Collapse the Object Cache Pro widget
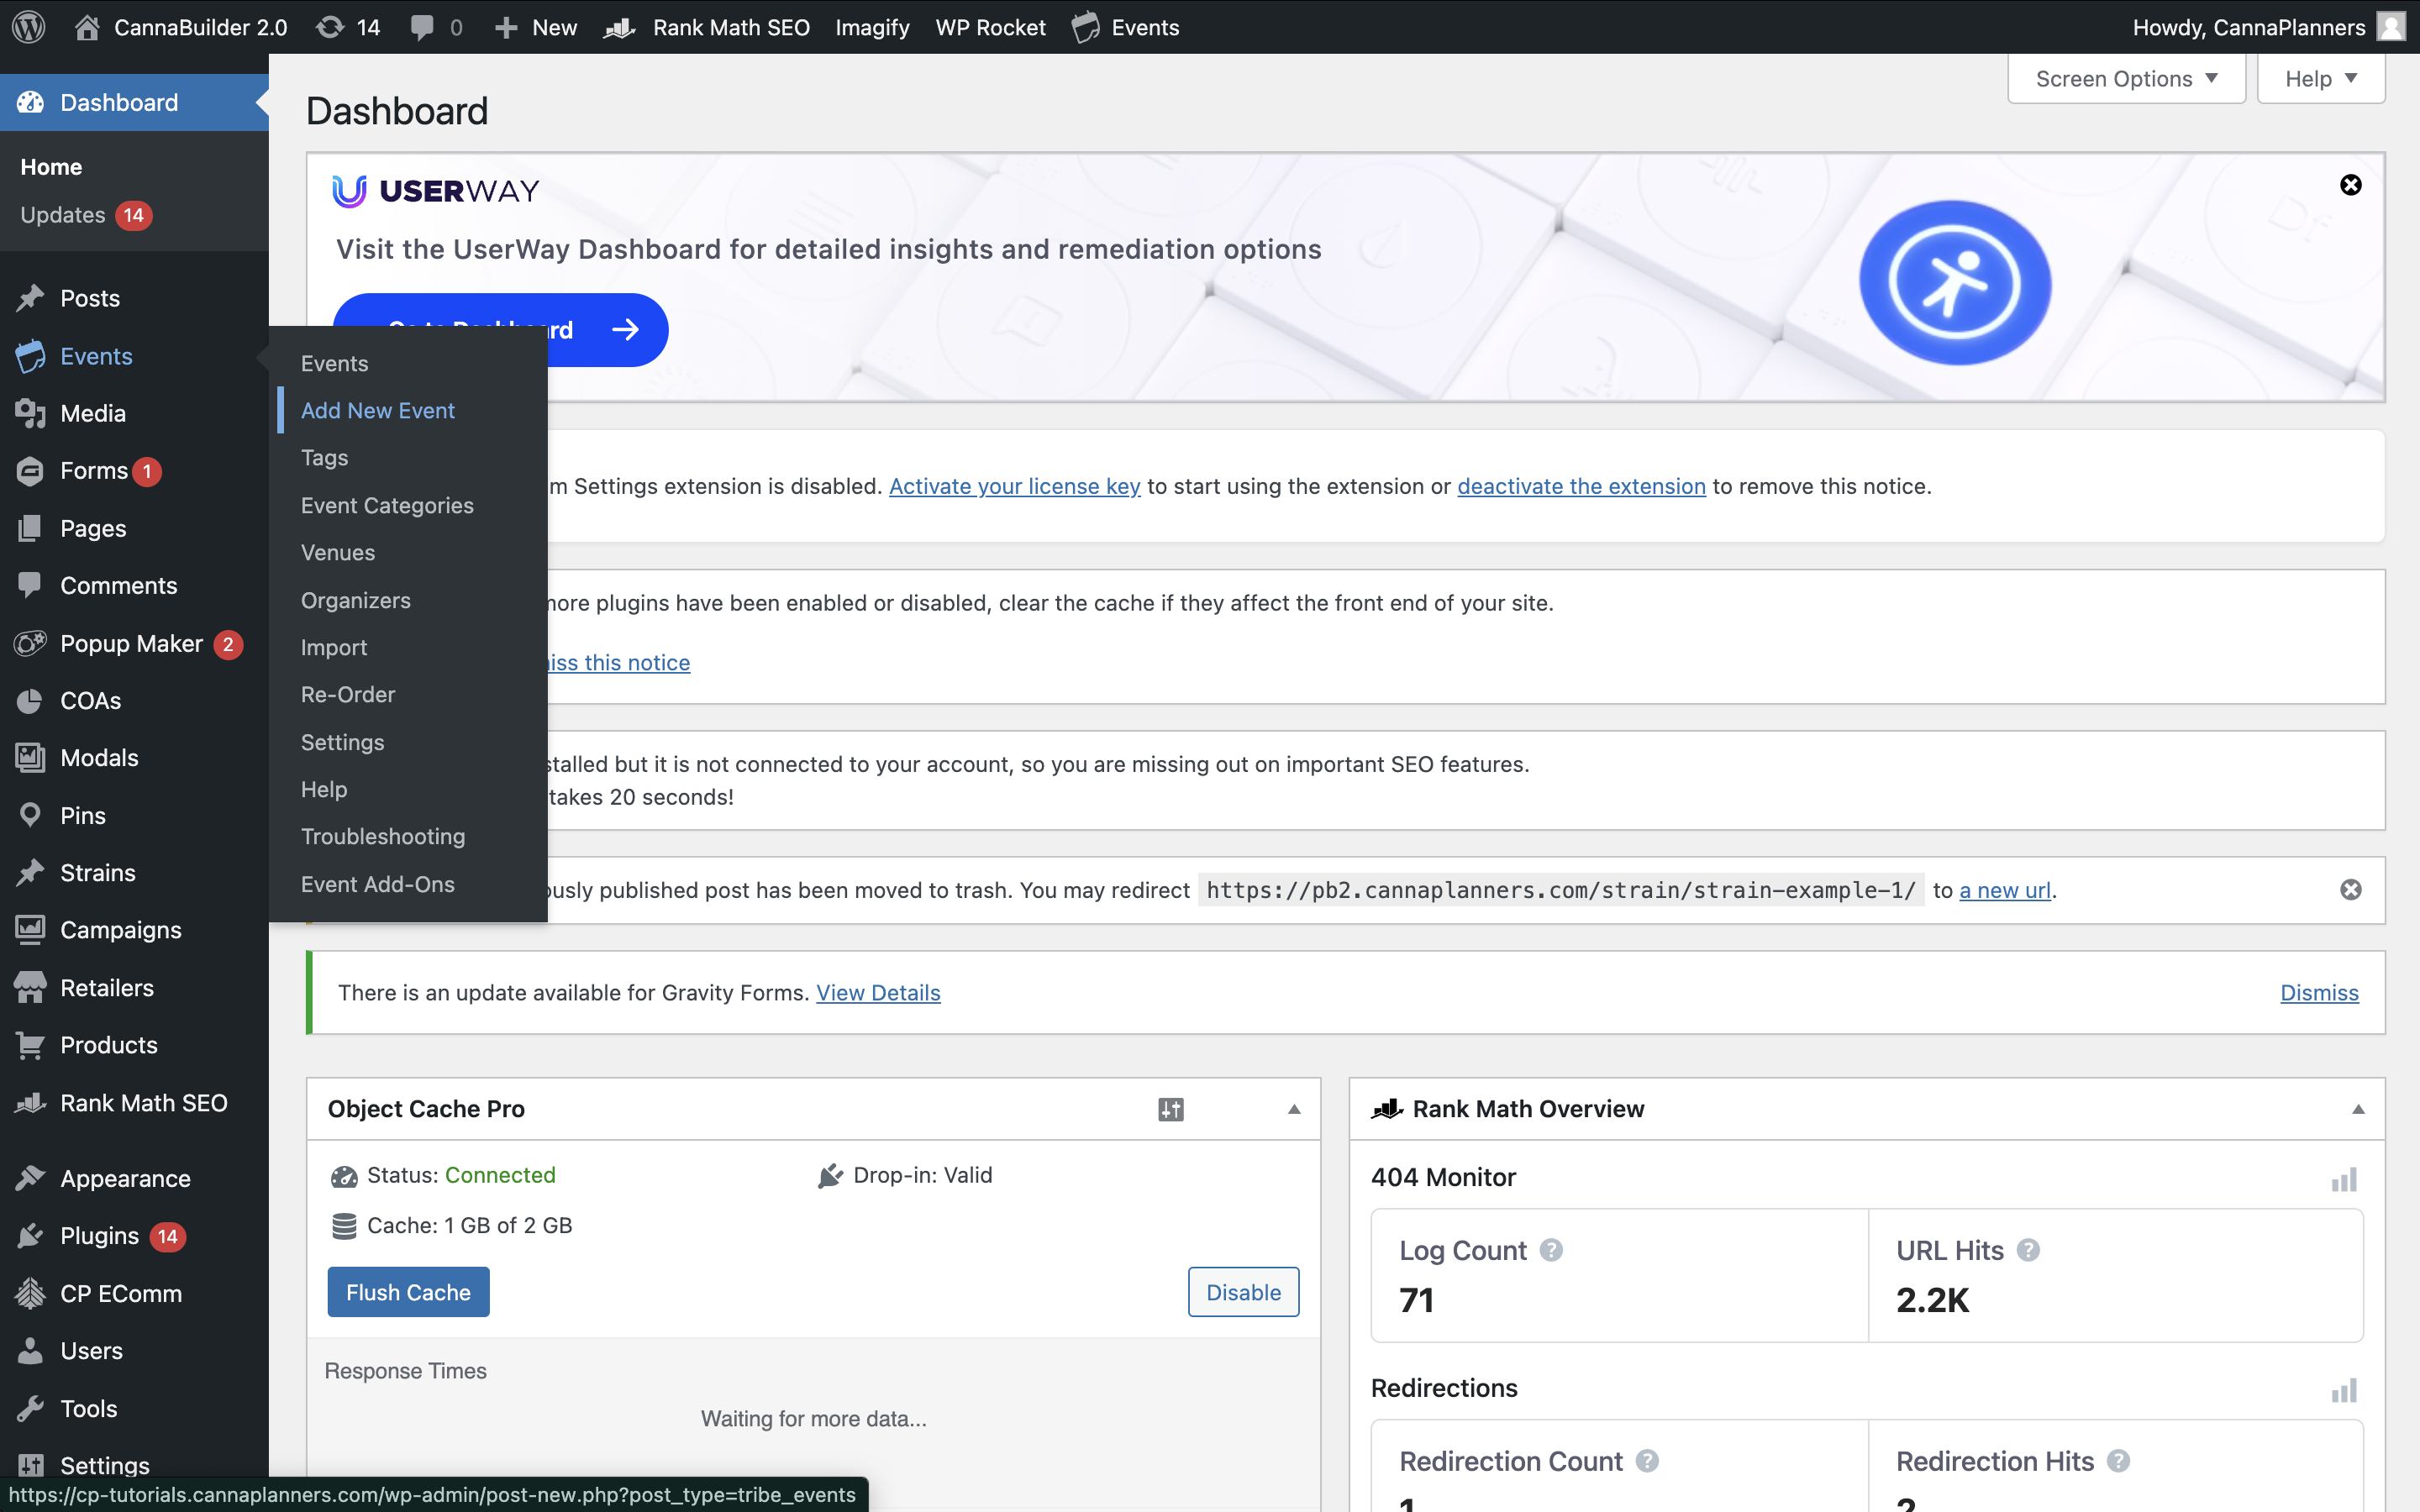This screenshot has height=1512, width=2420. [1294, 1109]
